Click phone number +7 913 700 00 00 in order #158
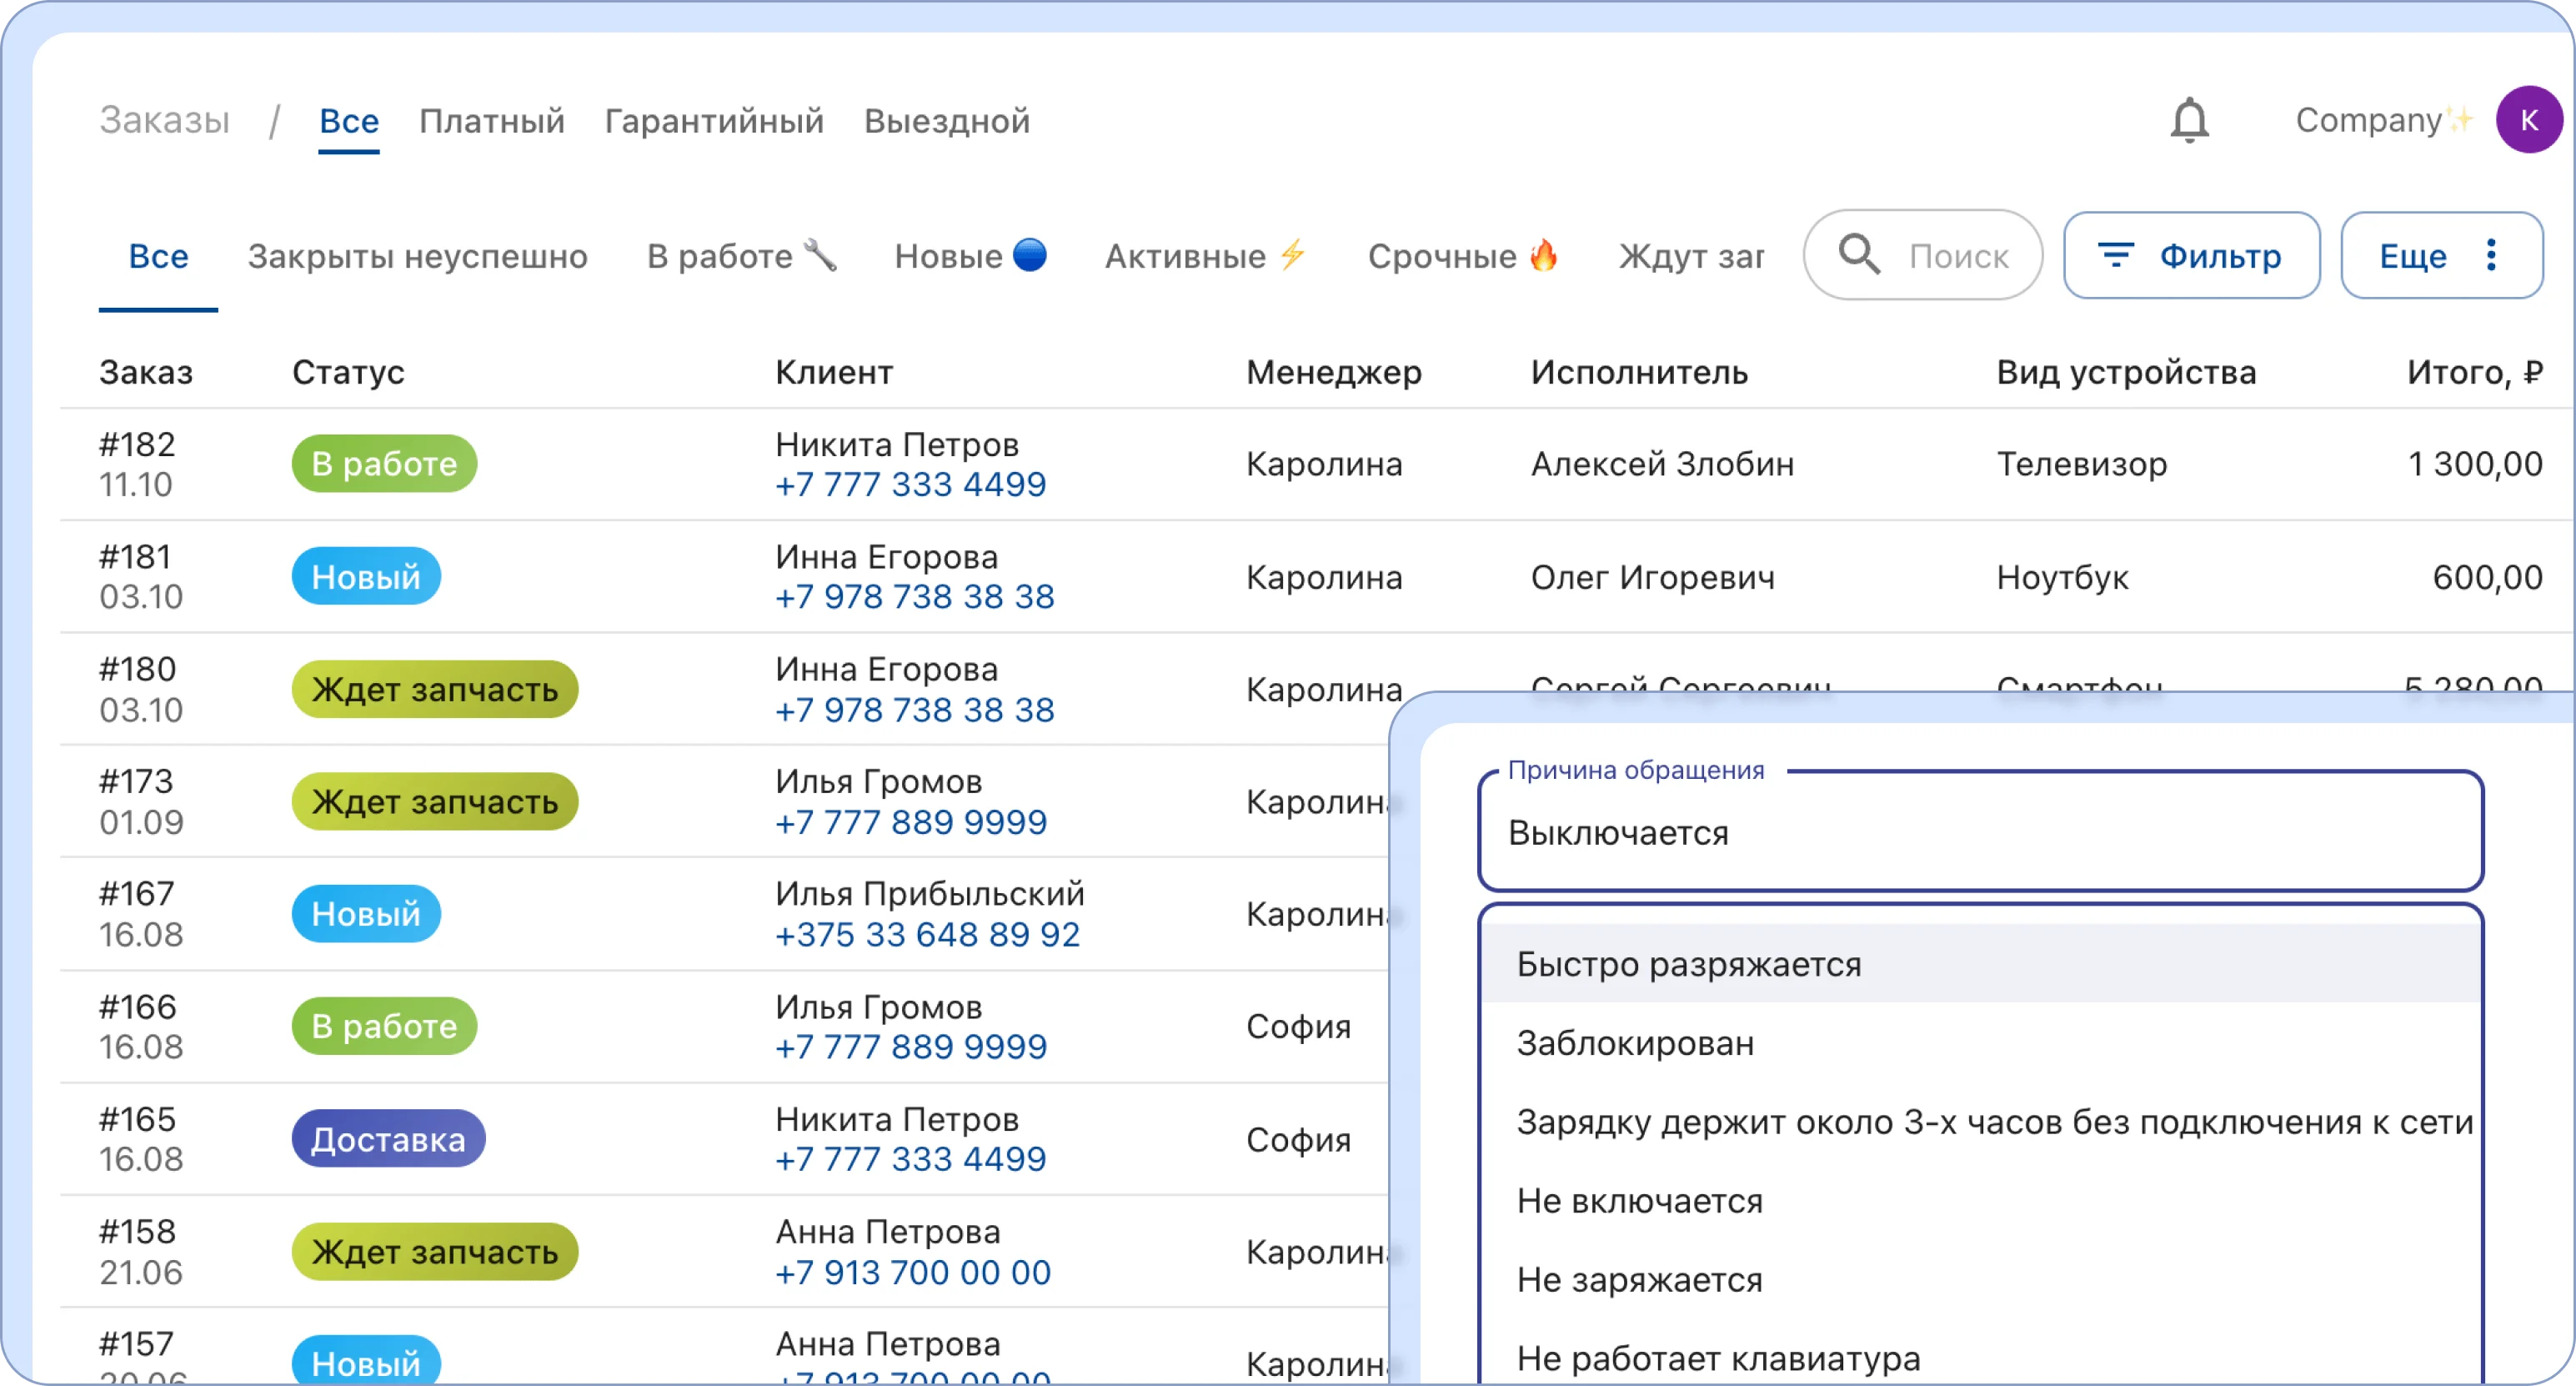The width and height of the screenshot is (2576, 1386). pos(913,1272)
